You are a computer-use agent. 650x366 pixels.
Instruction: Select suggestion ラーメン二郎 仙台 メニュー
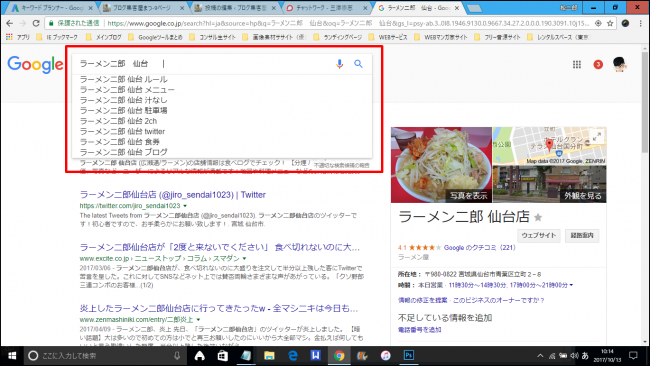click(x=222, y=90)
